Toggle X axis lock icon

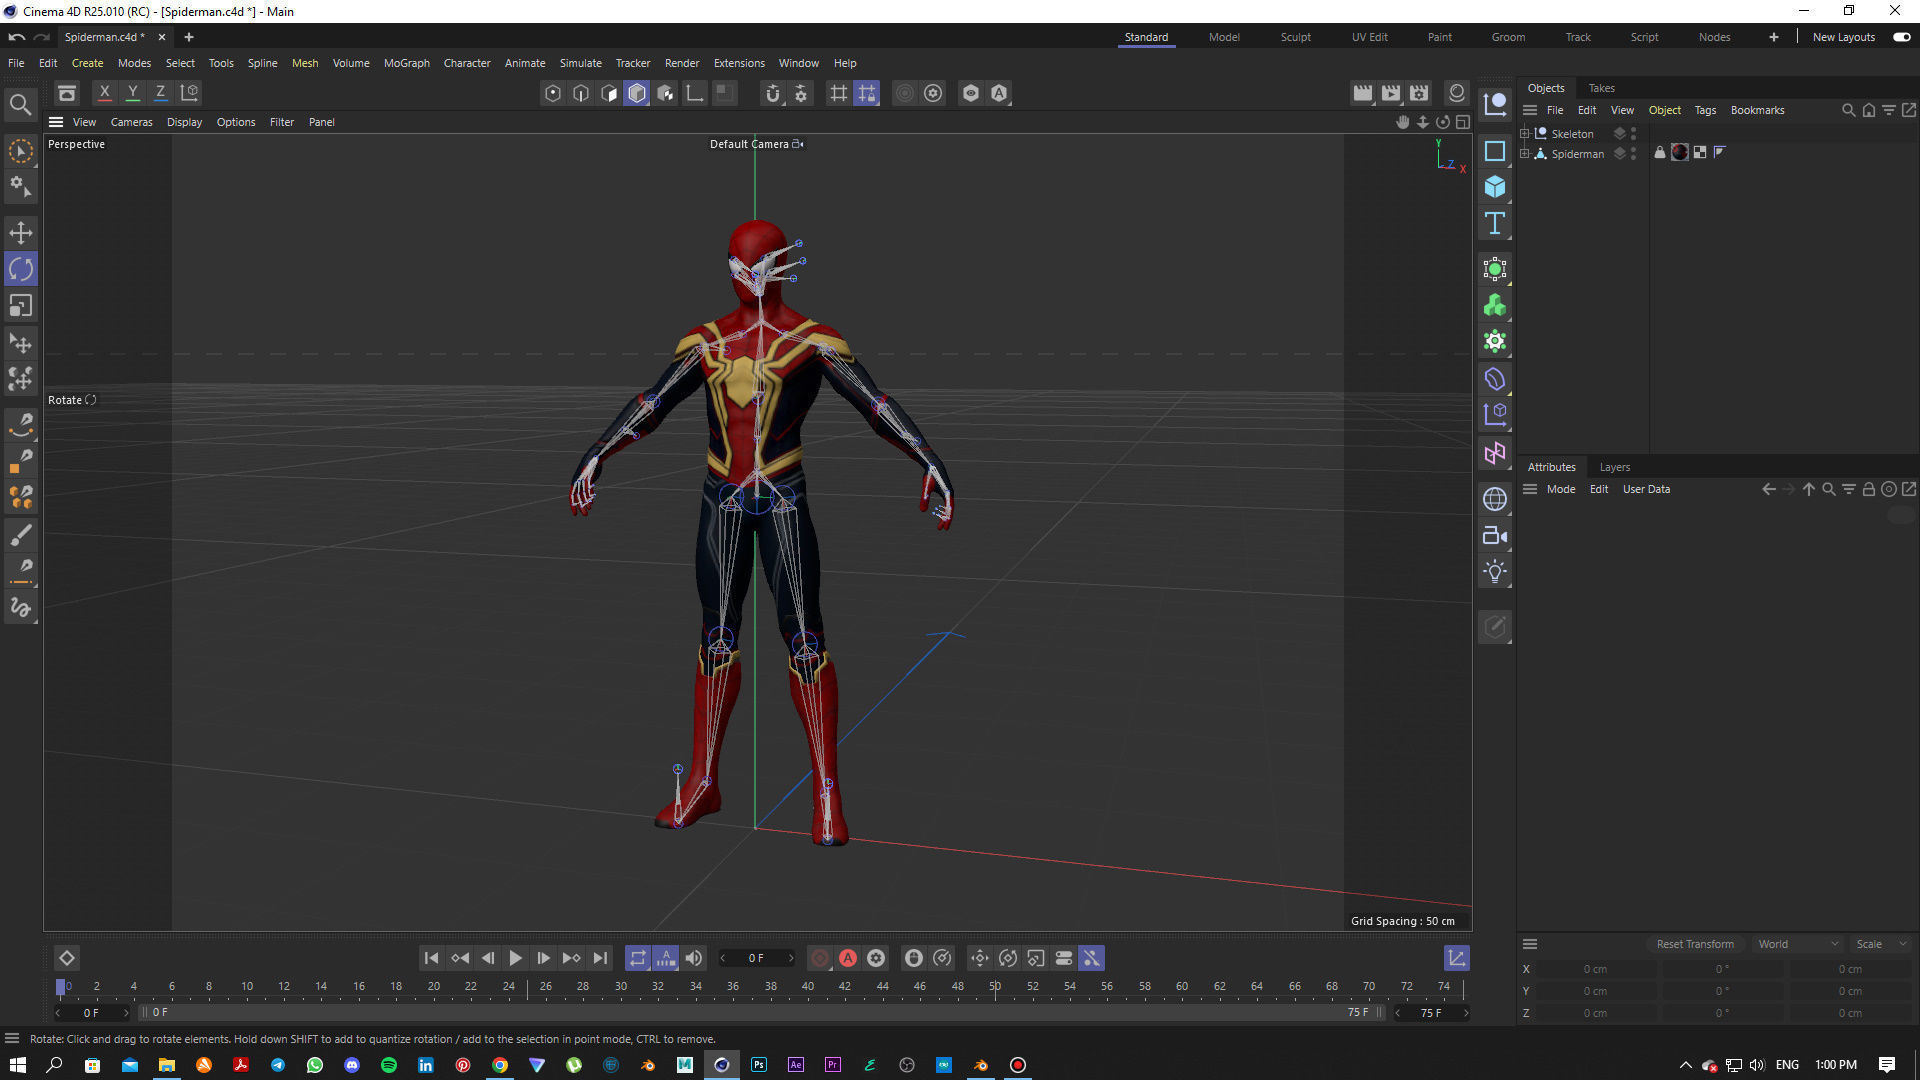click(x=104, y=93)
